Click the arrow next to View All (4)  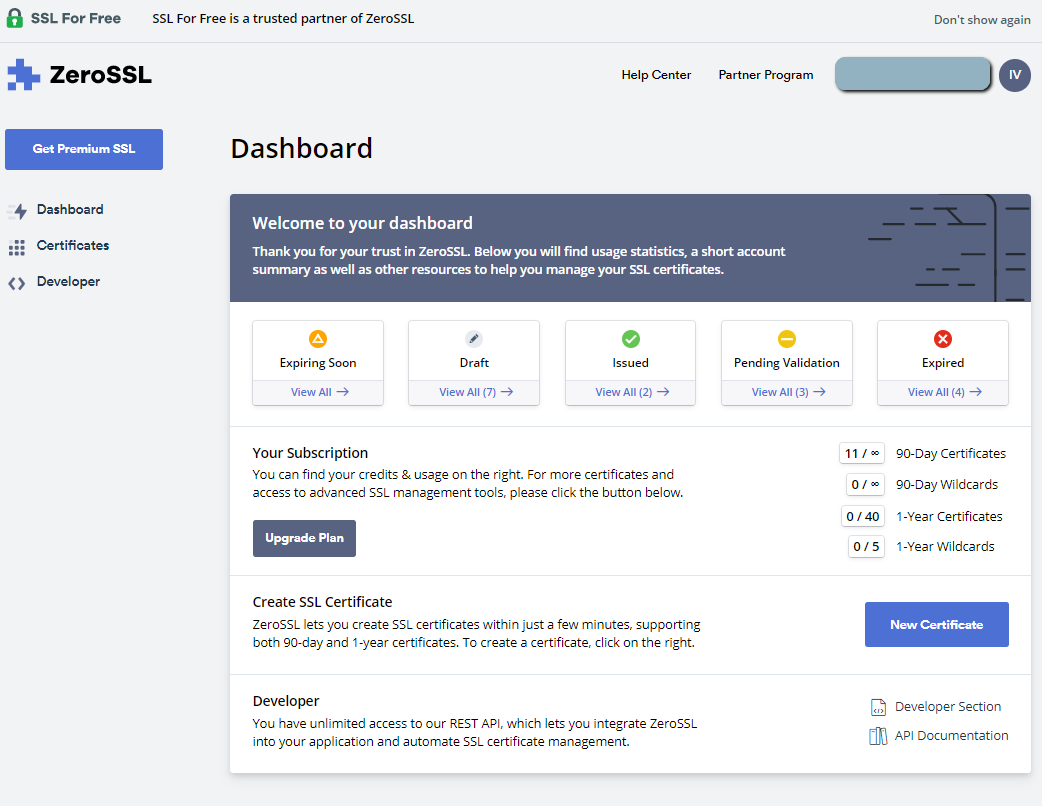pos(976,392)
